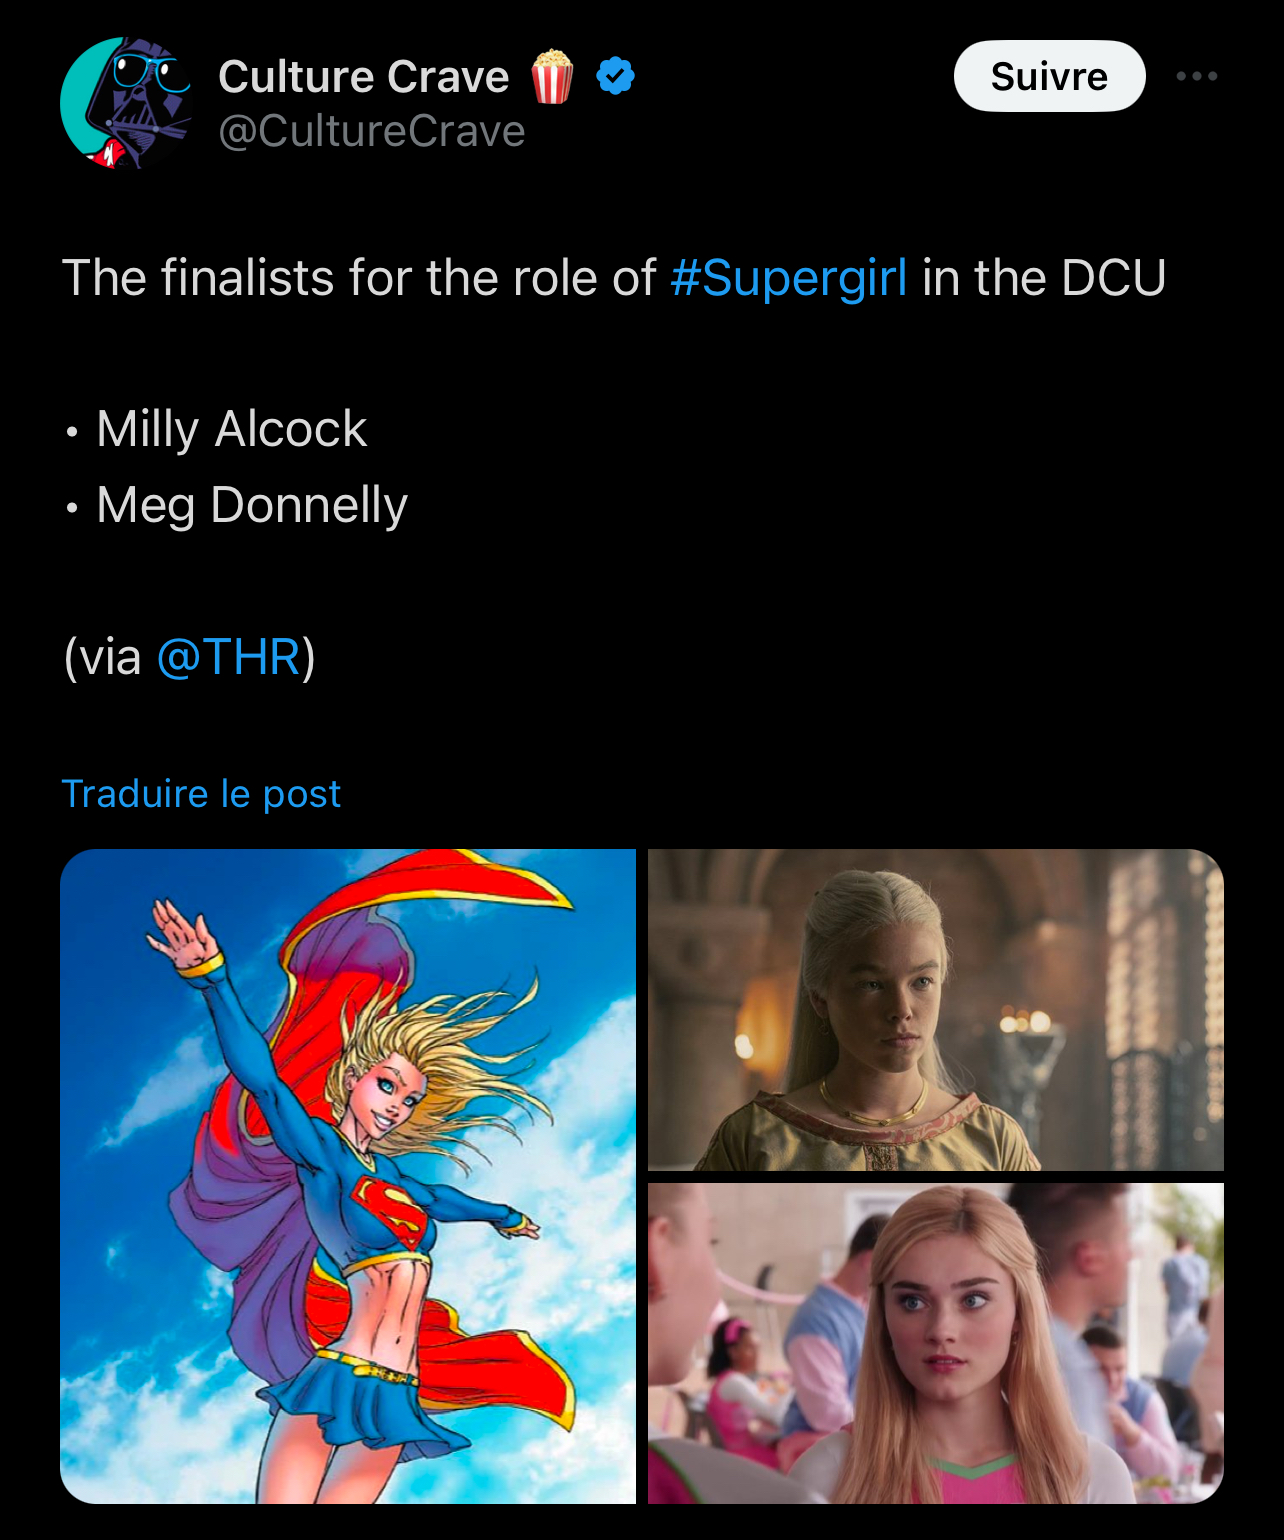The height and width of the screenshot is (1540, 1284).
Task: Open the three-dot more options menu
Action: click(x=1197, y=76)
